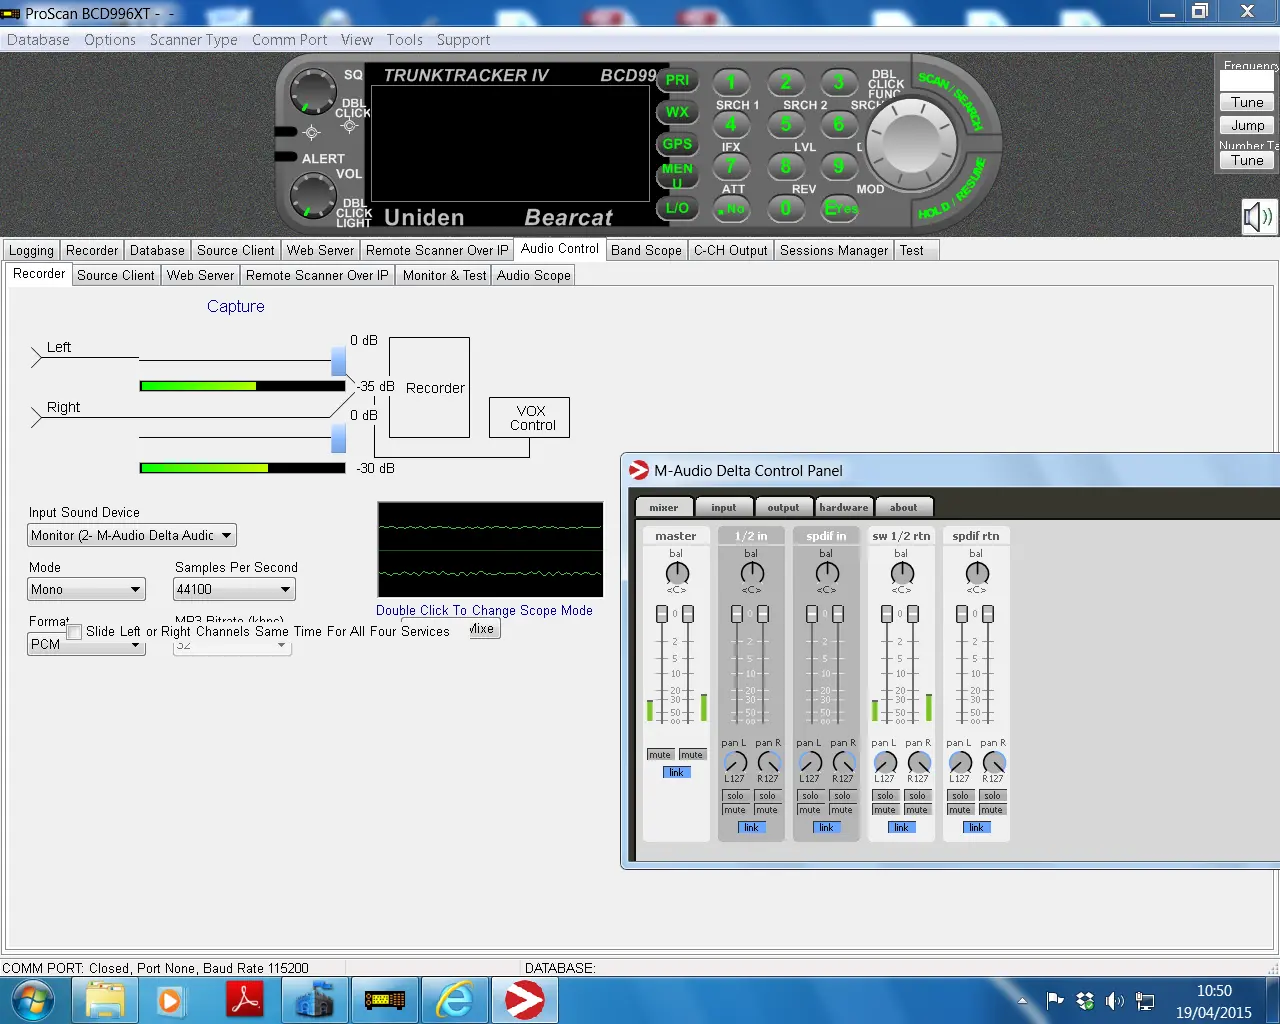This screenshot has height=1024, width=1280.
Task: Click the Right channel capture level slider
Action: coord(338,438)
